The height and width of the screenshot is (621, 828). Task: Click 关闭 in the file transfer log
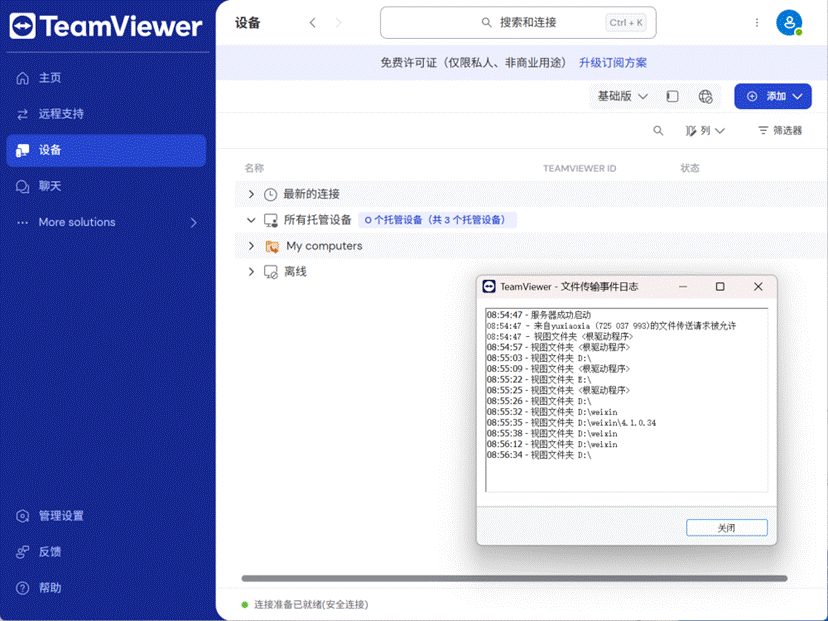tap(727, 528)
